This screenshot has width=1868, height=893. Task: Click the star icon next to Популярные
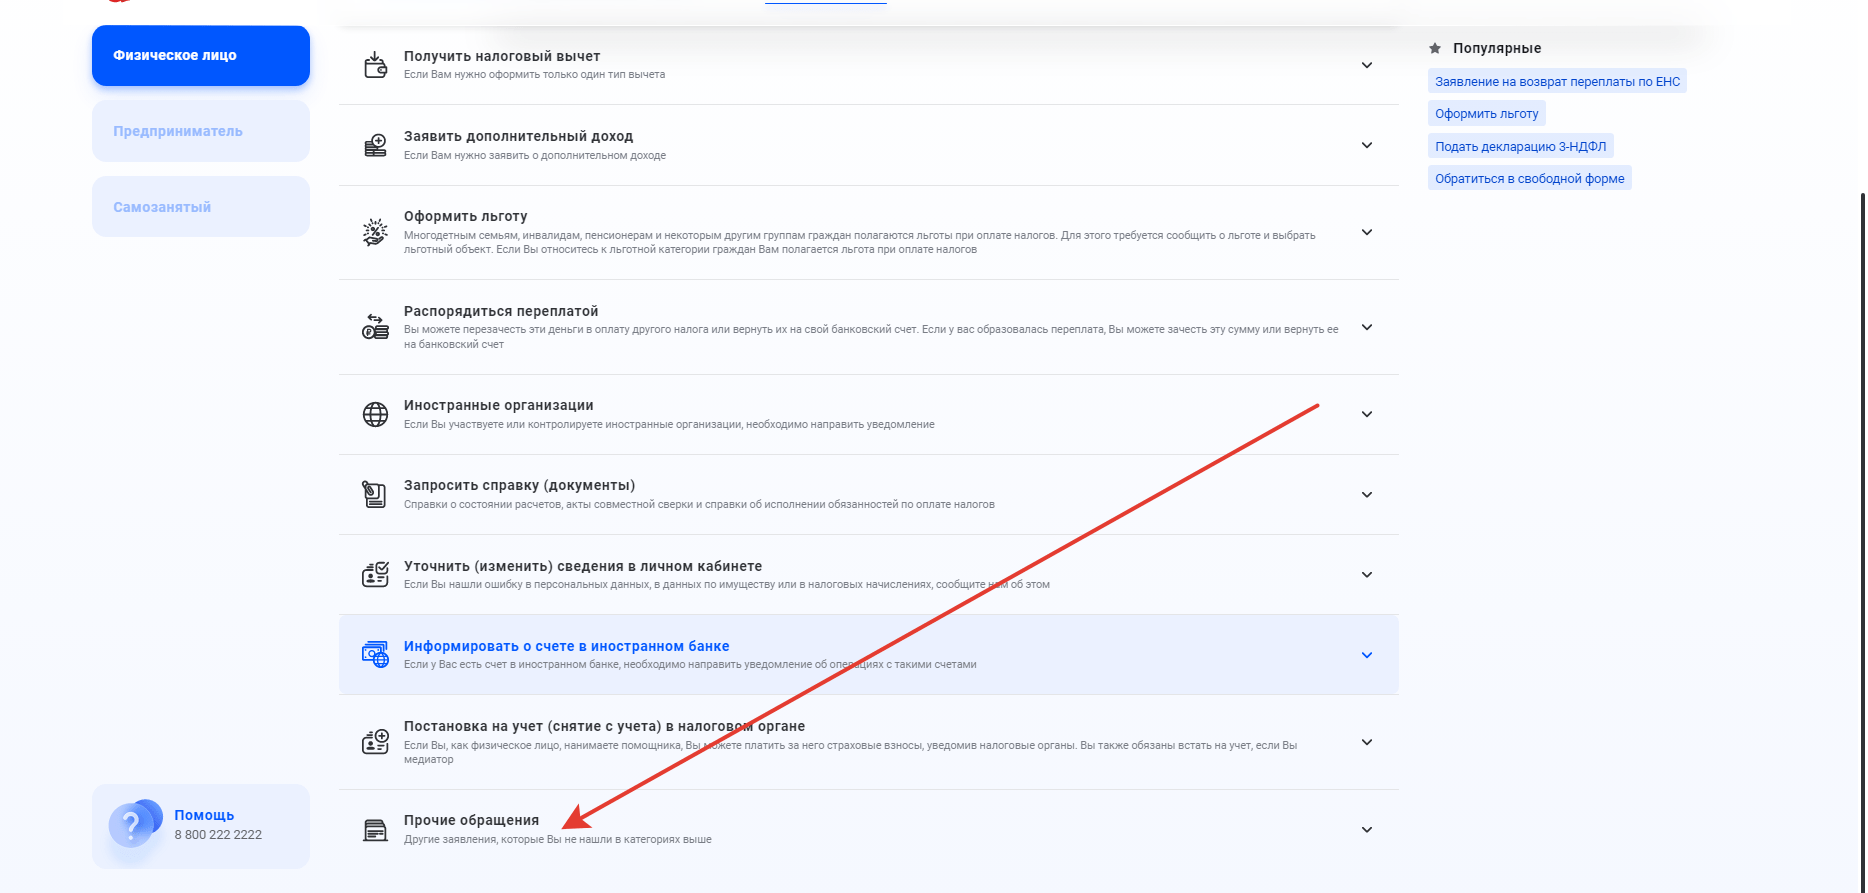click(x=1435, y=48)
